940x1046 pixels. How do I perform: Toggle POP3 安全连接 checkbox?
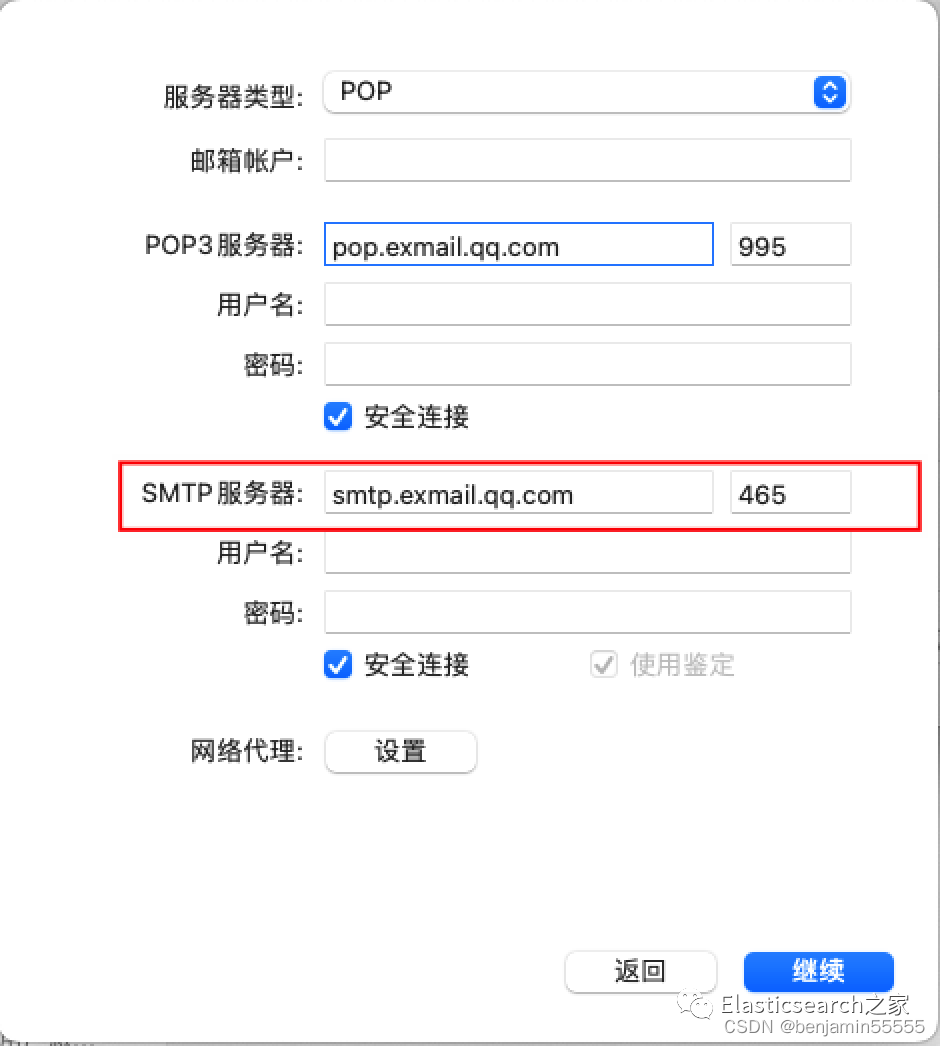click(338, 417)
